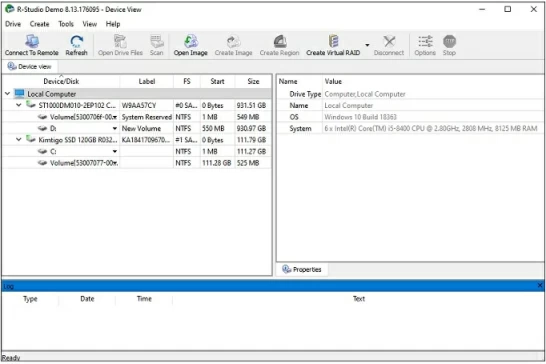Open dropdown arrow on Volume{5300706f row
The image size is (546, 364).
(x=116, y=117)
